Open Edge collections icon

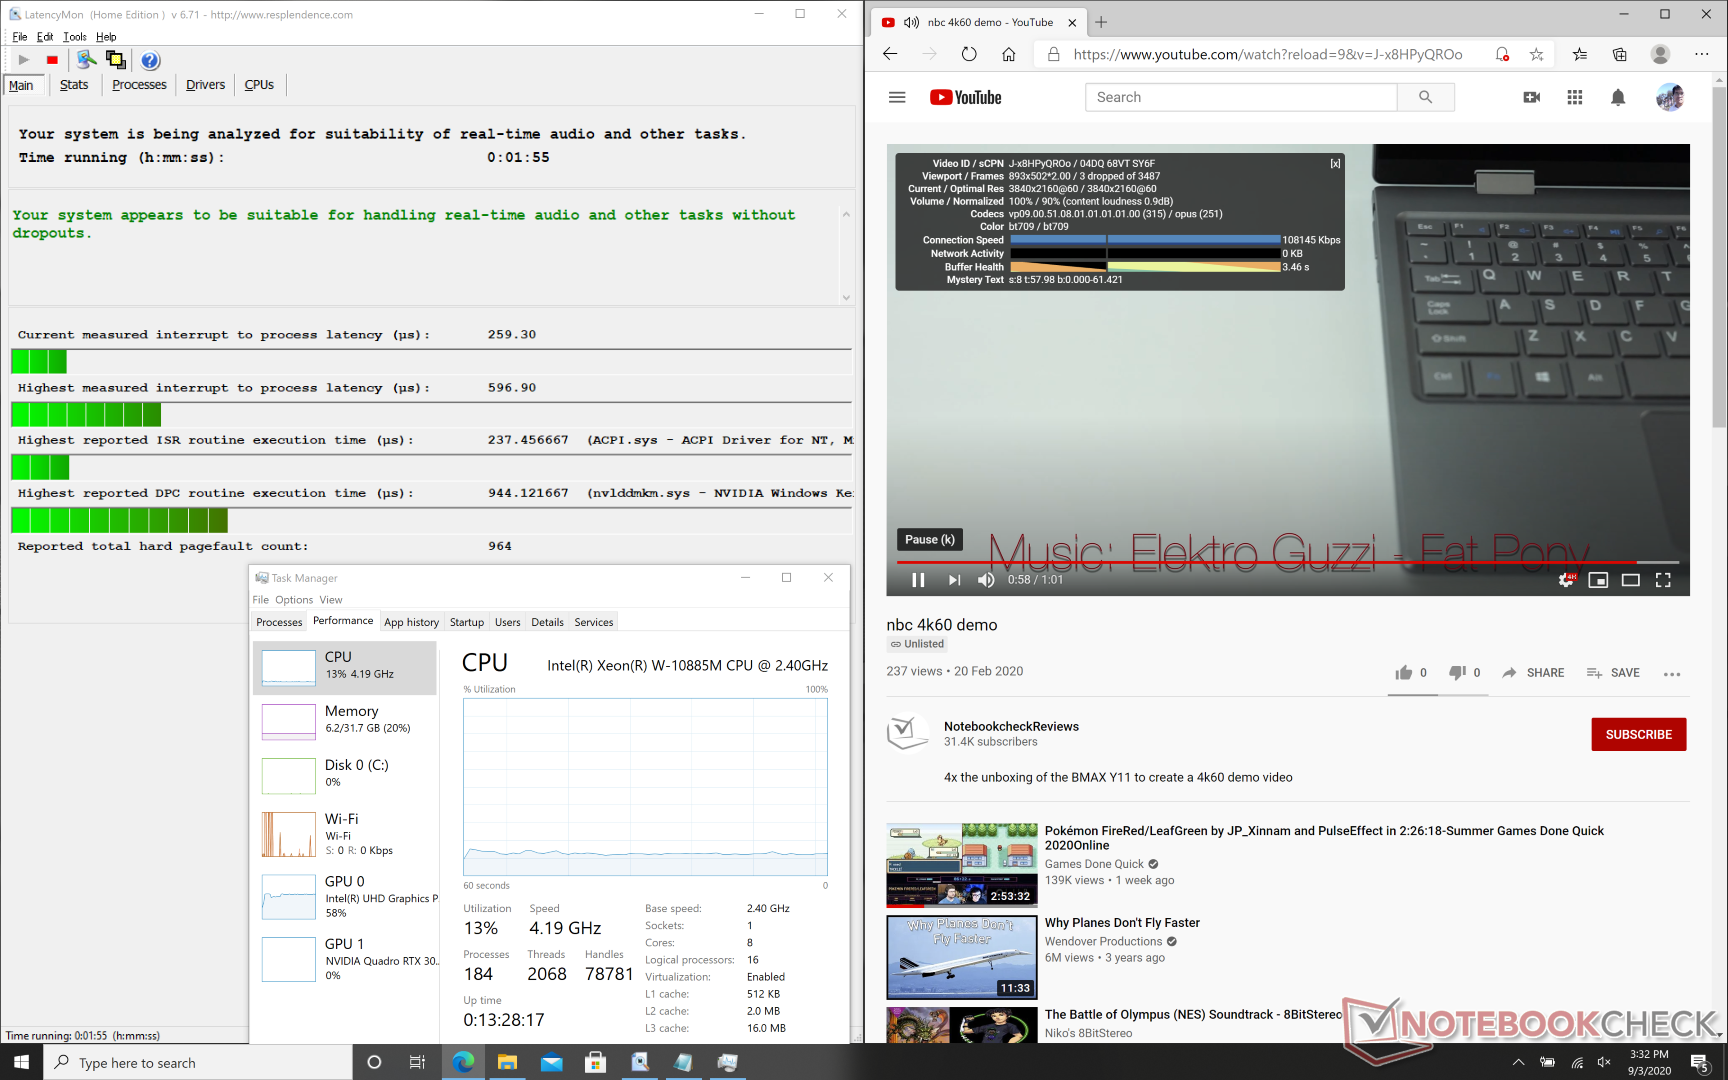(1620, 54)
